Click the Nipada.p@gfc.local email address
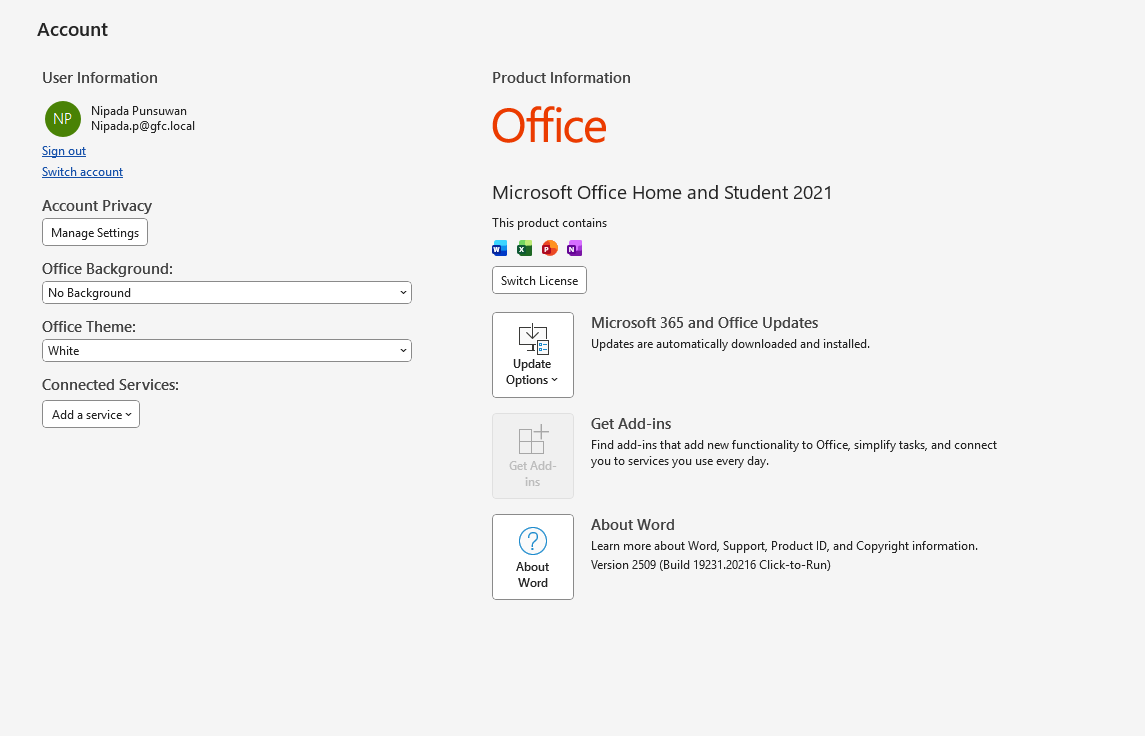Screen dimensions: 1145x736 (x=143, y=127)
